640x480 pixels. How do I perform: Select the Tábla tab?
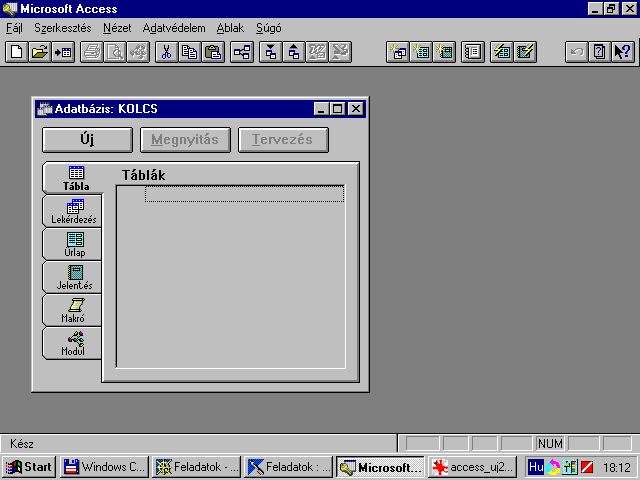tap(74, 178)
